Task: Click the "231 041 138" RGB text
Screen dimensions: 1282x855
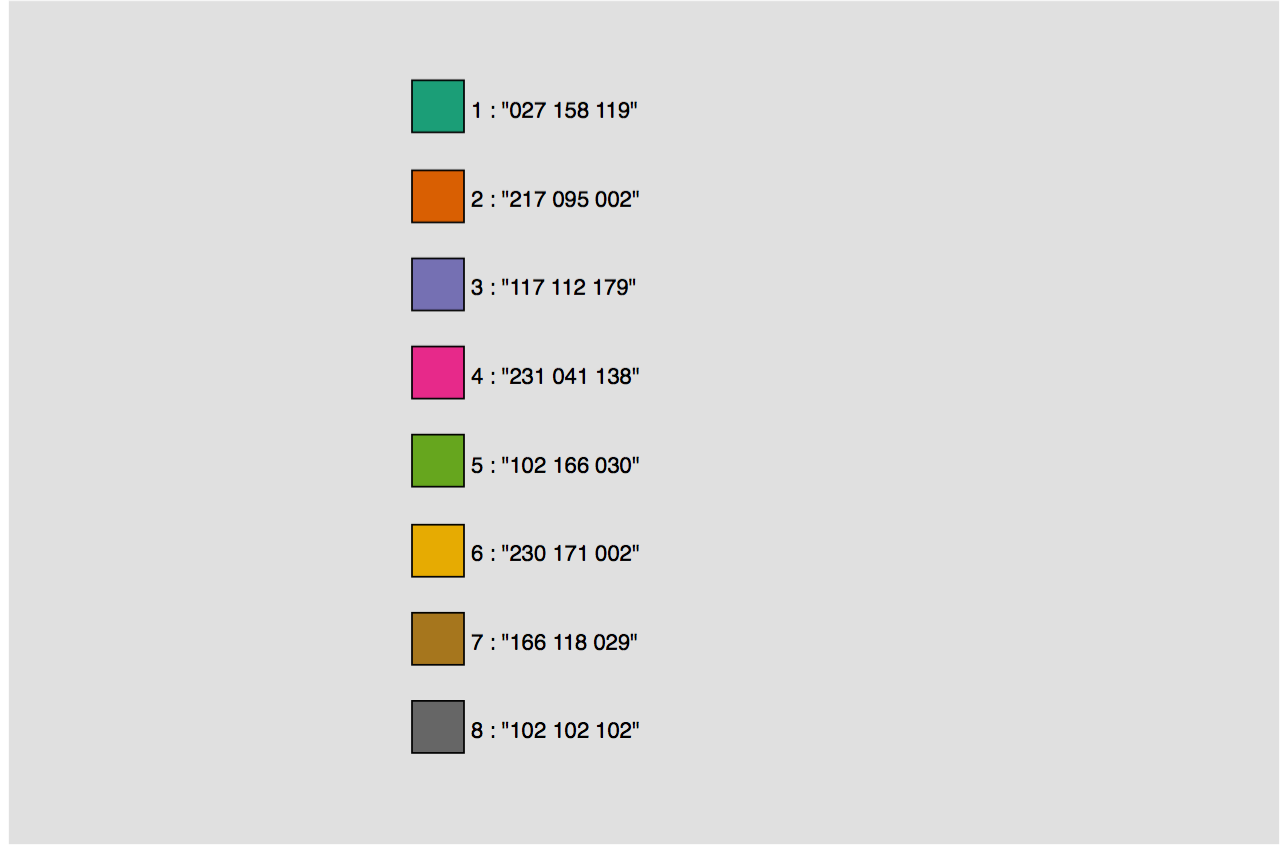Action: [570, 377]
